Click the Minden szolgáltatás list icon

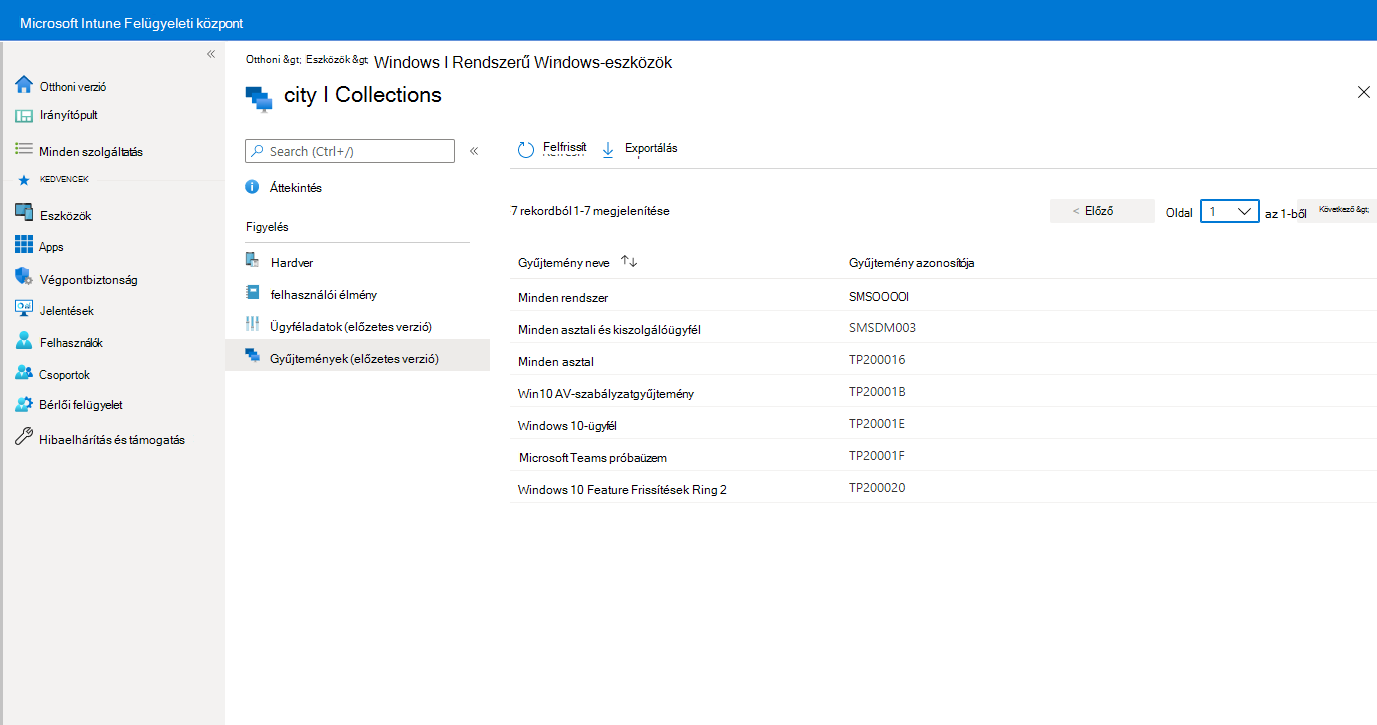coord(24,149)
